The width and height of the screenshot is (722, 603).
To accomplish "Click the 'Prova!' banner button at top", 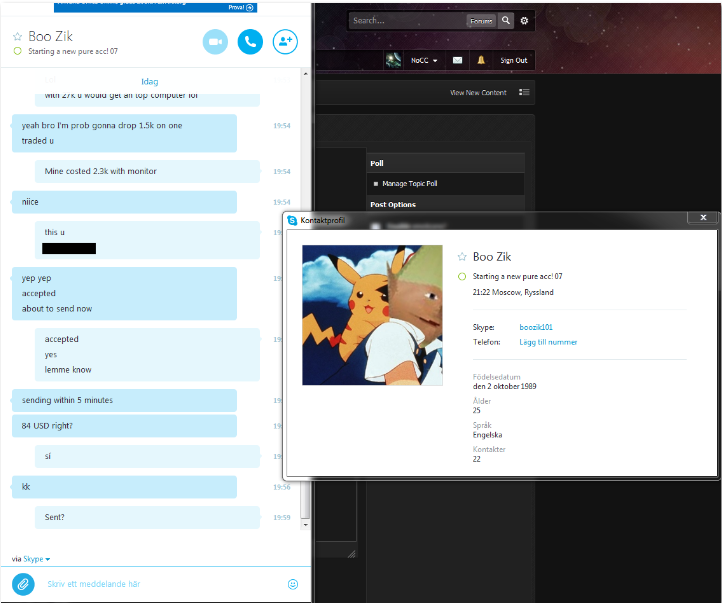I will click(241, 7).
